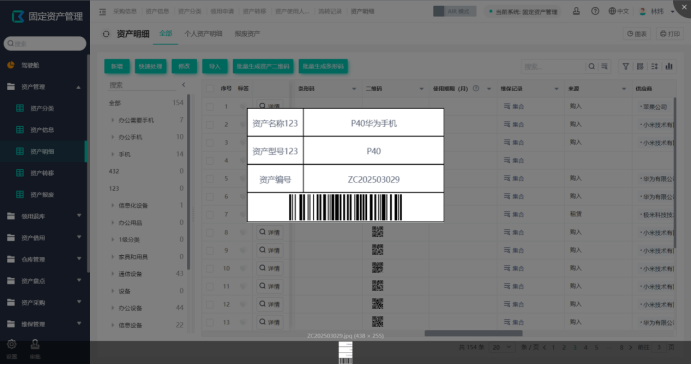The width and height of the screenshot is (692, 365).
Task: Open the settings gear at sidebar bottom
Action: point(11,344)
